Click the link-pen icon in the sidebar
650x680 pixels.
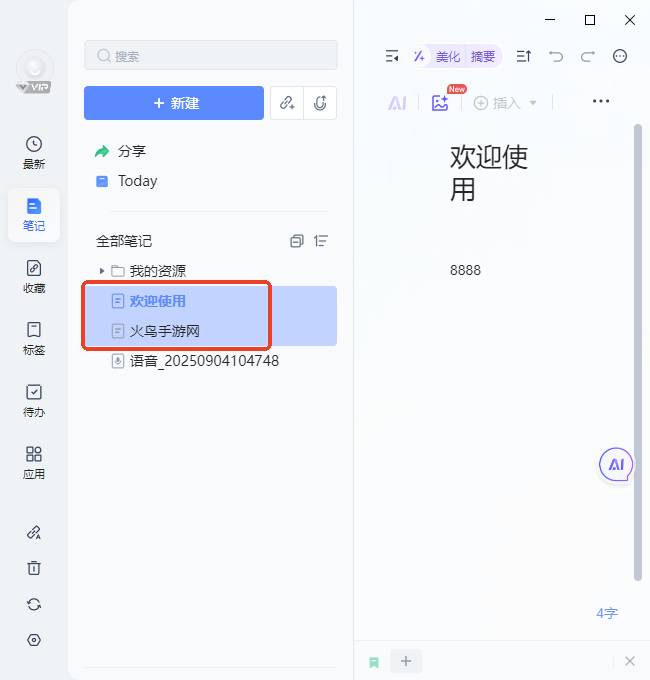pos(34,532)
